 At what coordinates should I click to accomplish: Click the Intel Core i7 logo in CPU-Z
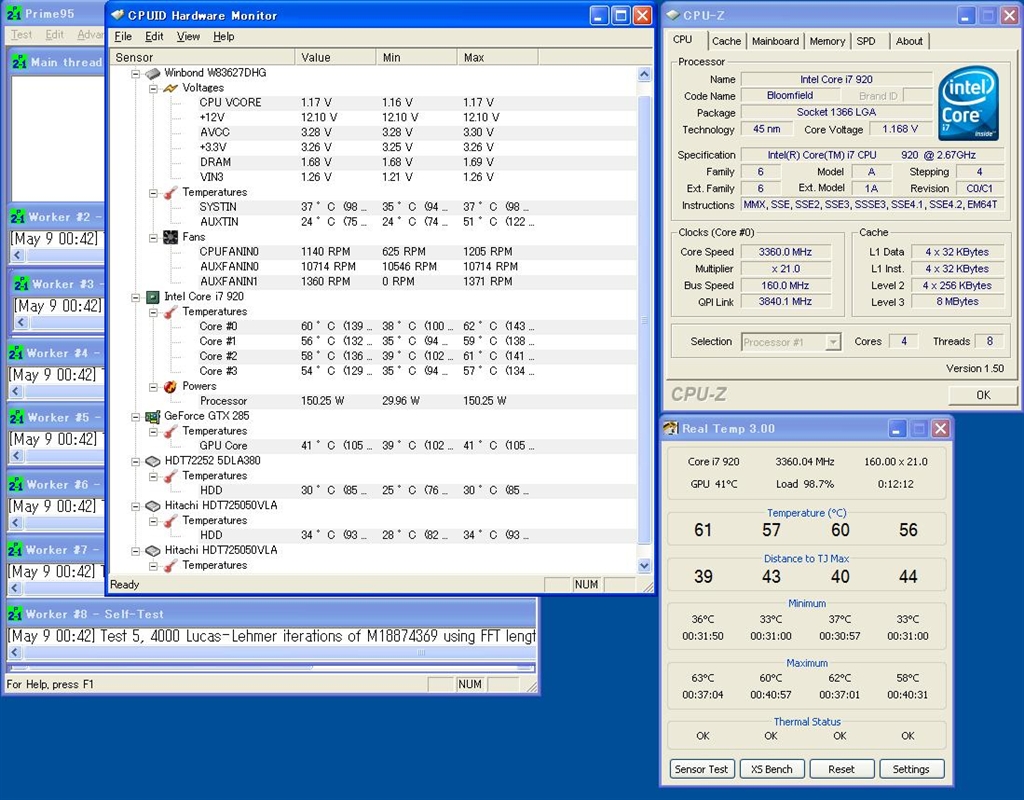tap(967, 105)
